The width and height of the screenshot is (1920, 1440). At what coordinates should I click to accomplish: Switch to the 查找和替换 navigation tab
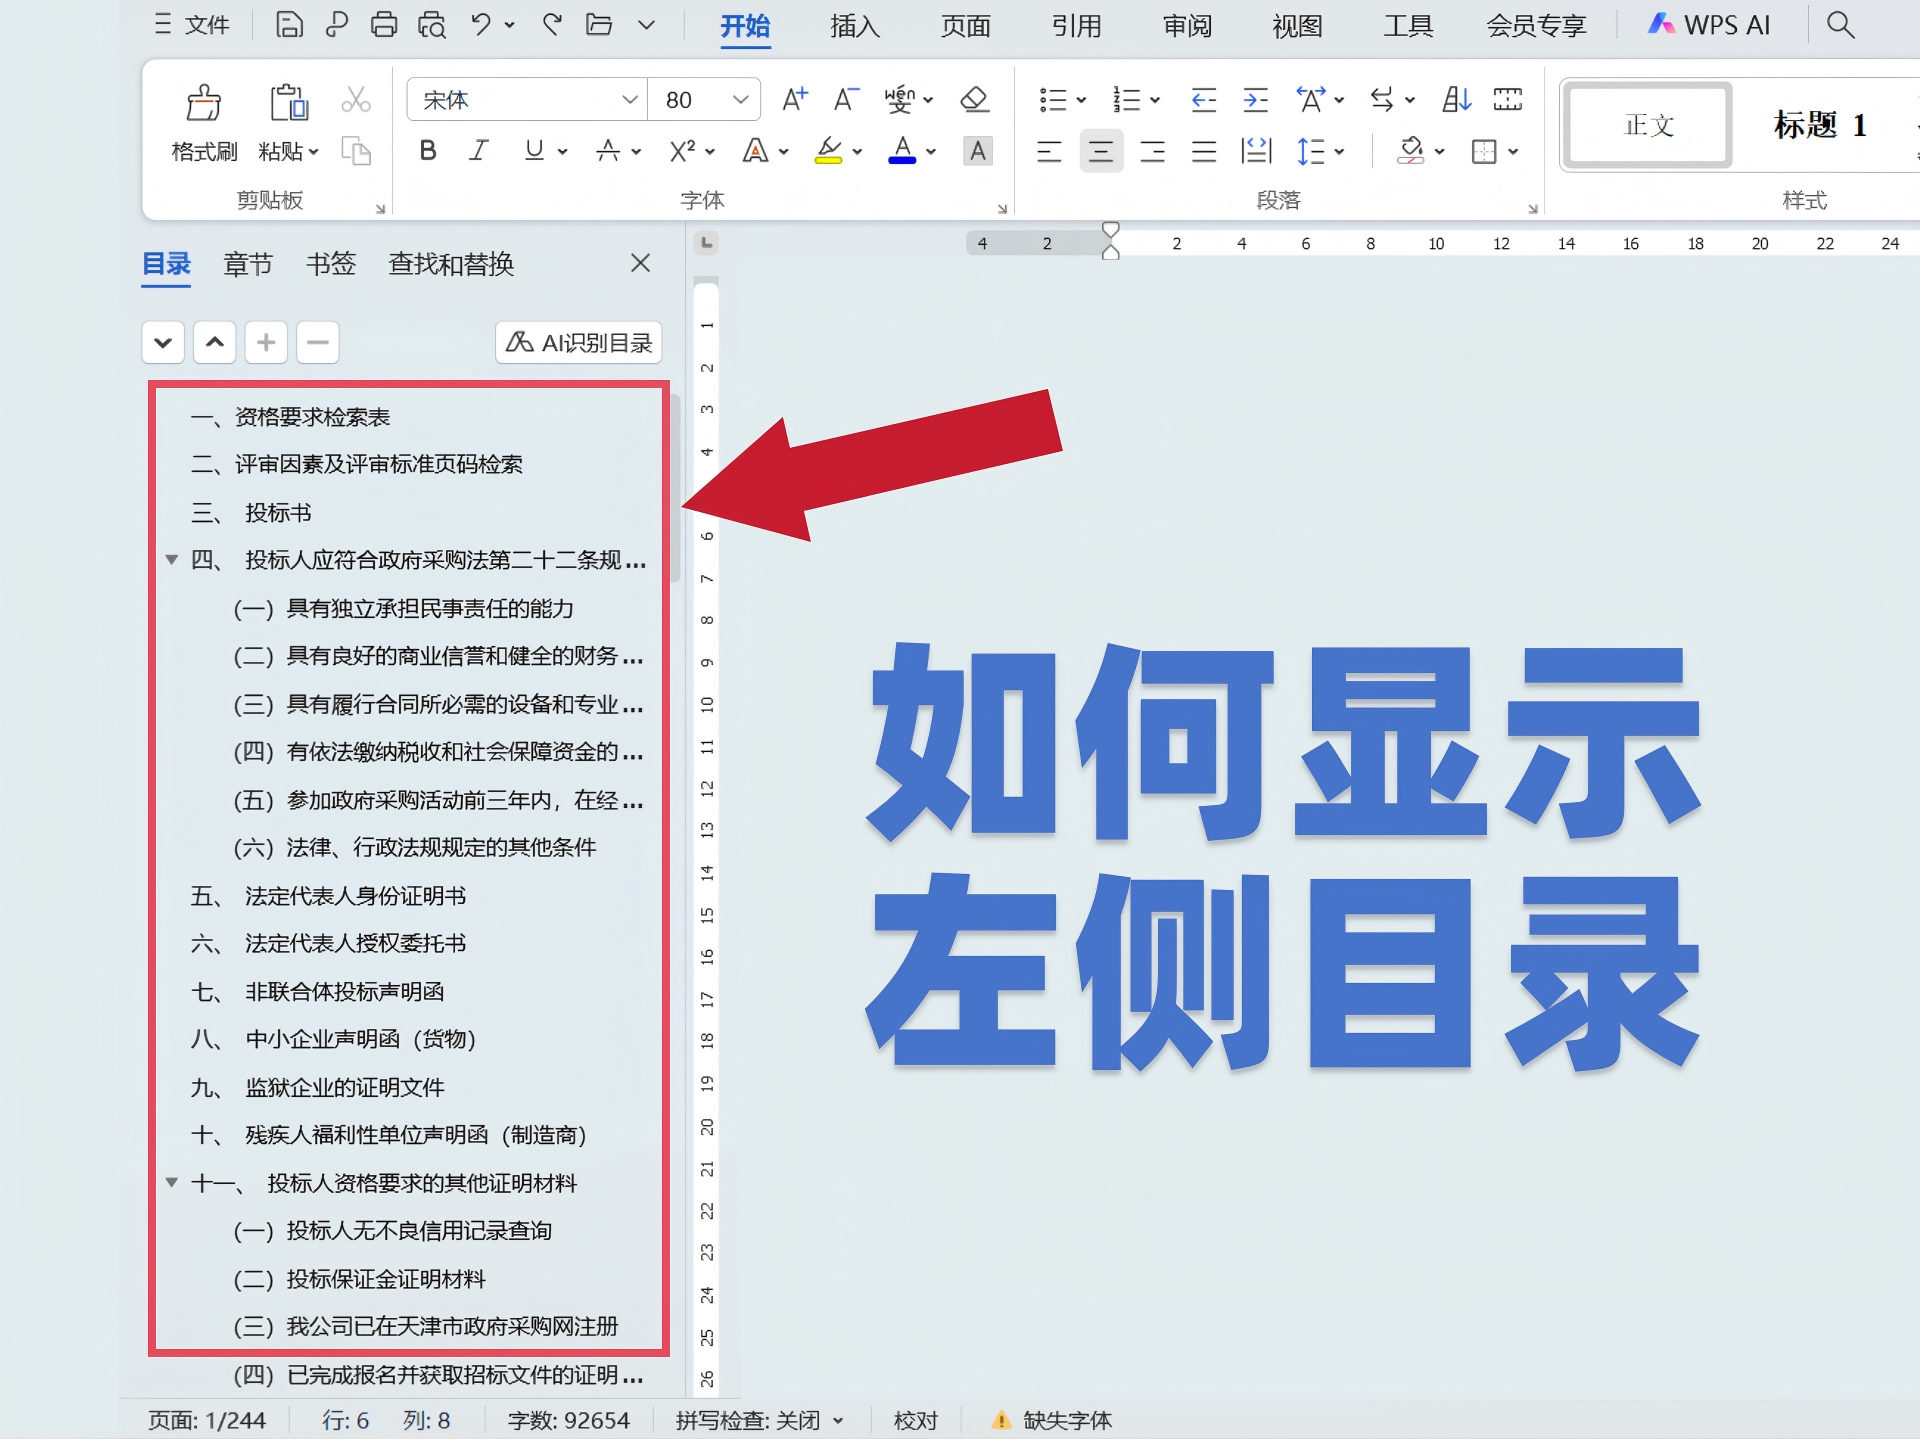[x=451, y=264]
